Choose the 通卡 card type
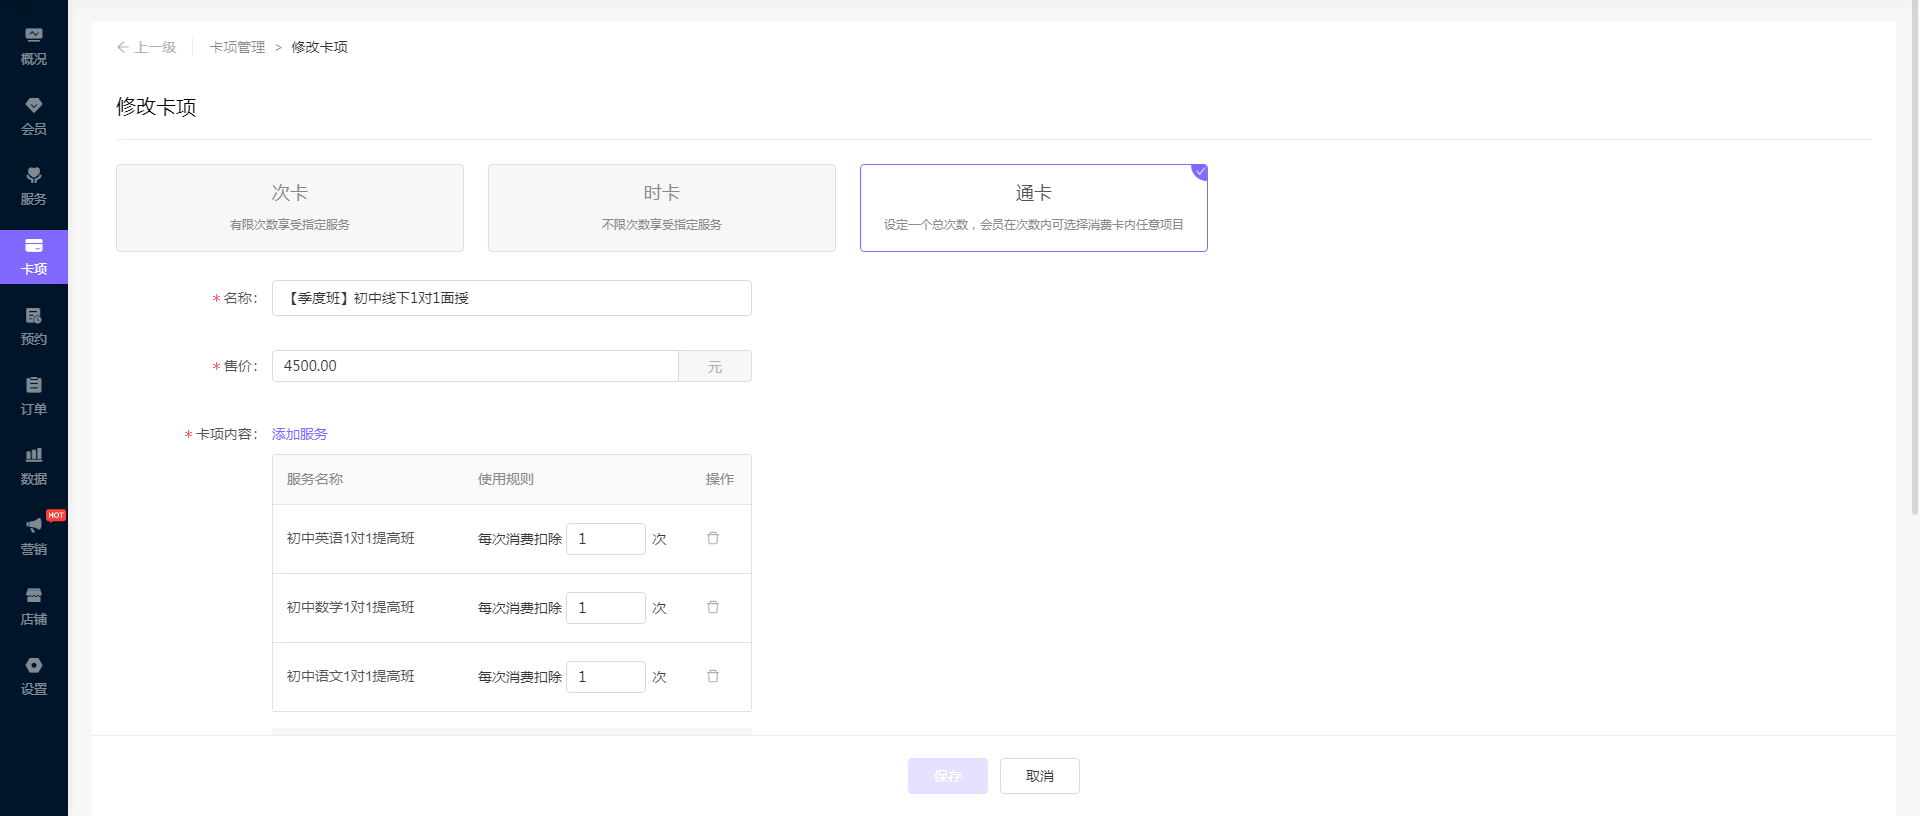1920x816 pixels. pyautogui.click(x=1034, y=208)
